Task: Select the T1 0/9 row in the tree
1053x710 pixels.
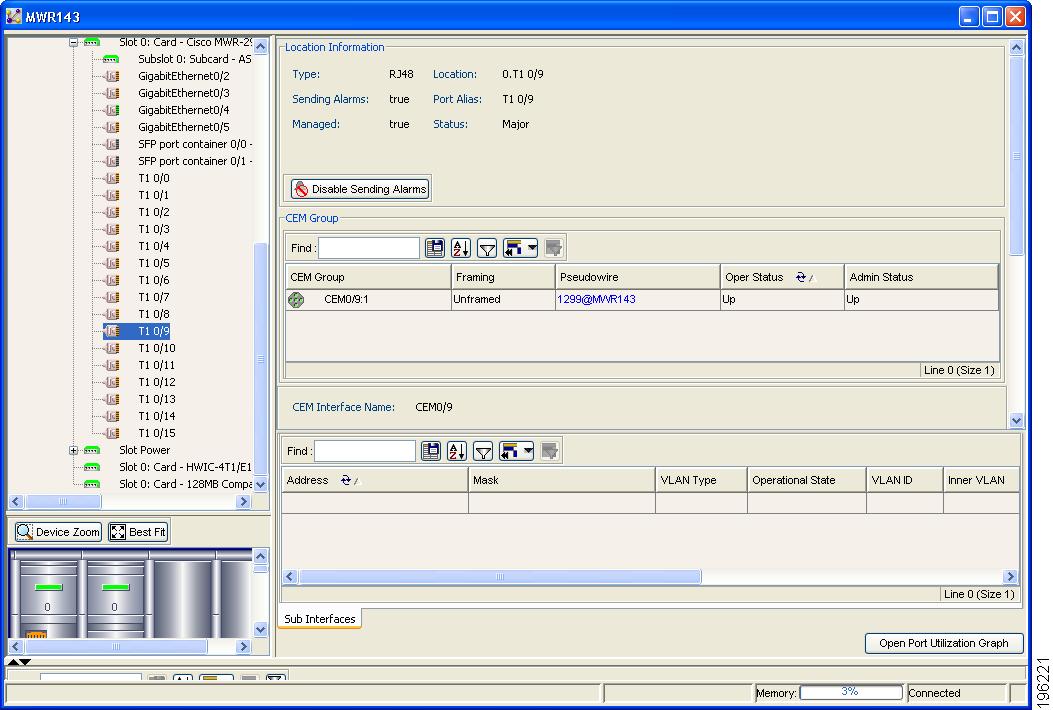Action: (136, 331)
